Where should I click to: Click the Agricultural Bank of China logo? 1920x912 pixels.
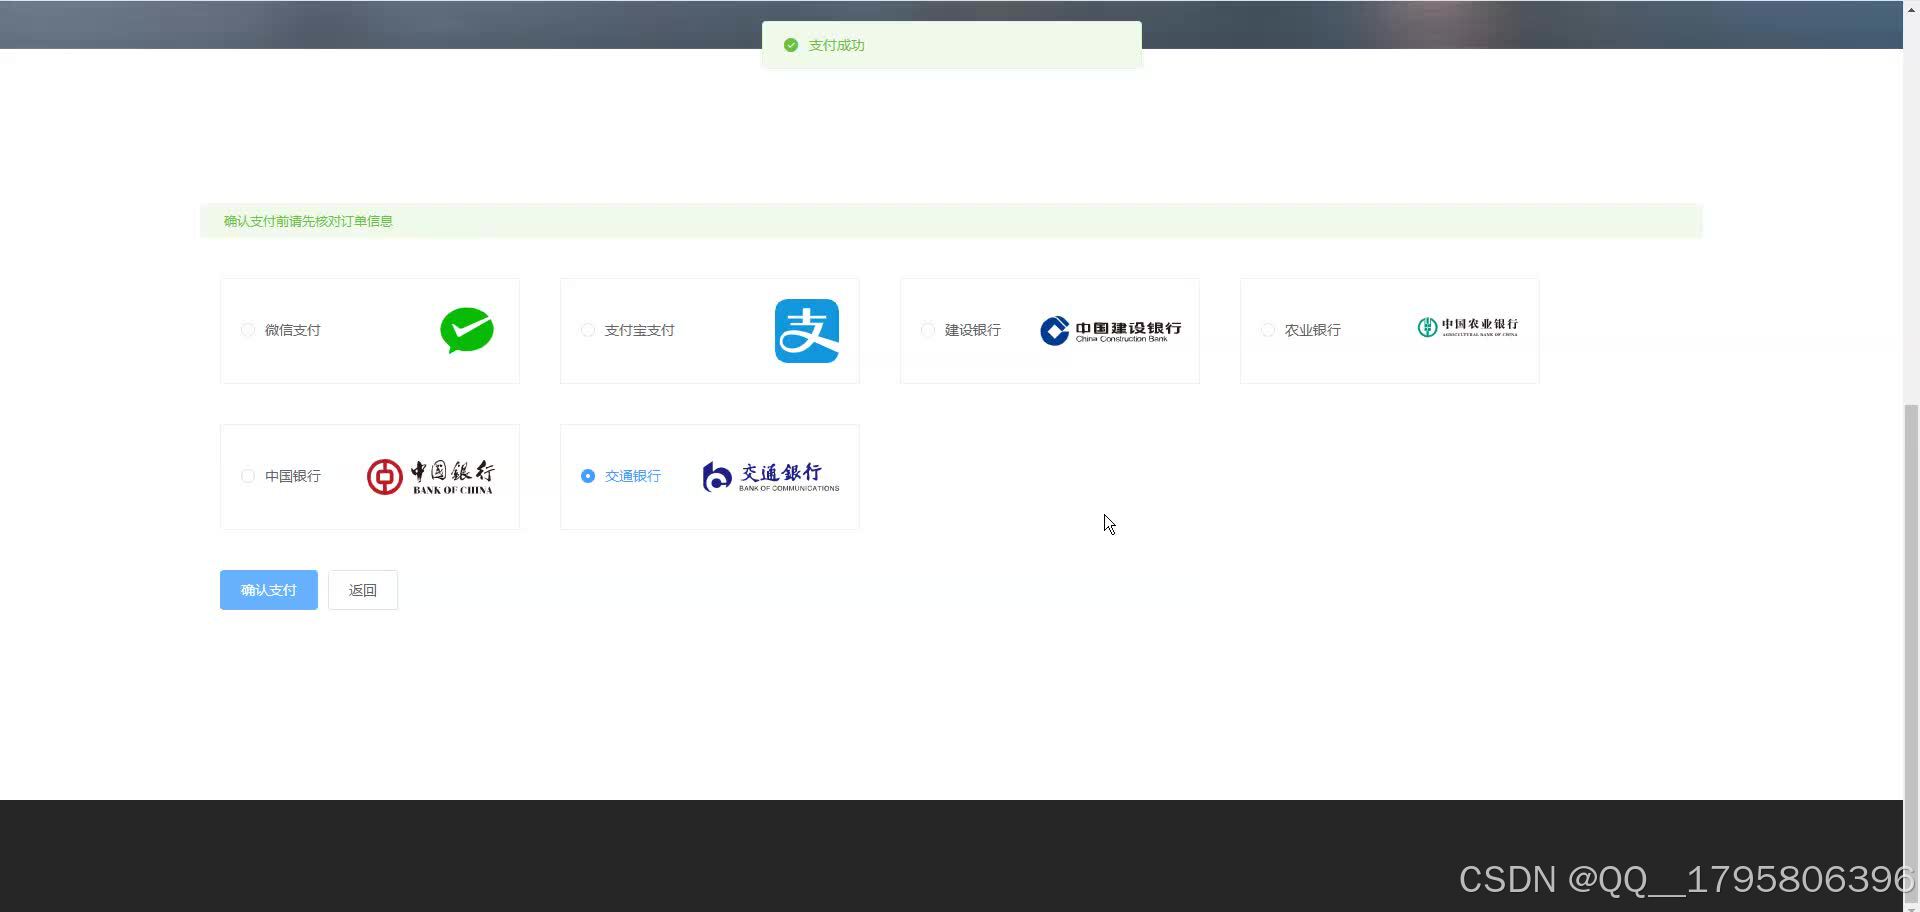(x=1467, y=326)
